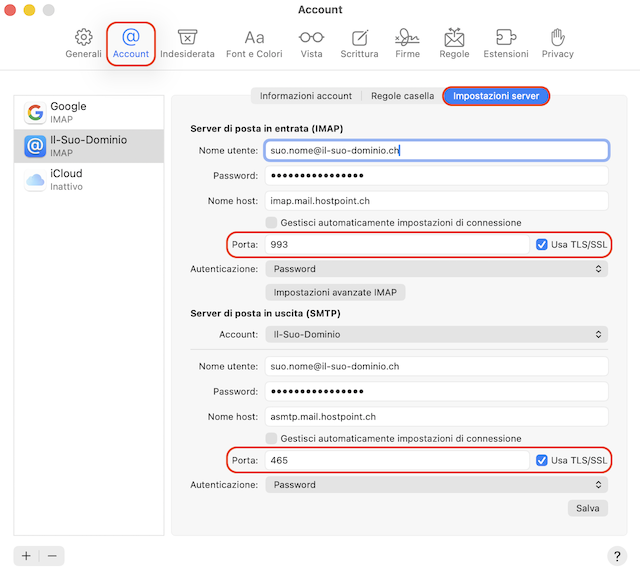Open Regole mail rules pane
Screen dimensions: 640x577
[x=454, y=43]
